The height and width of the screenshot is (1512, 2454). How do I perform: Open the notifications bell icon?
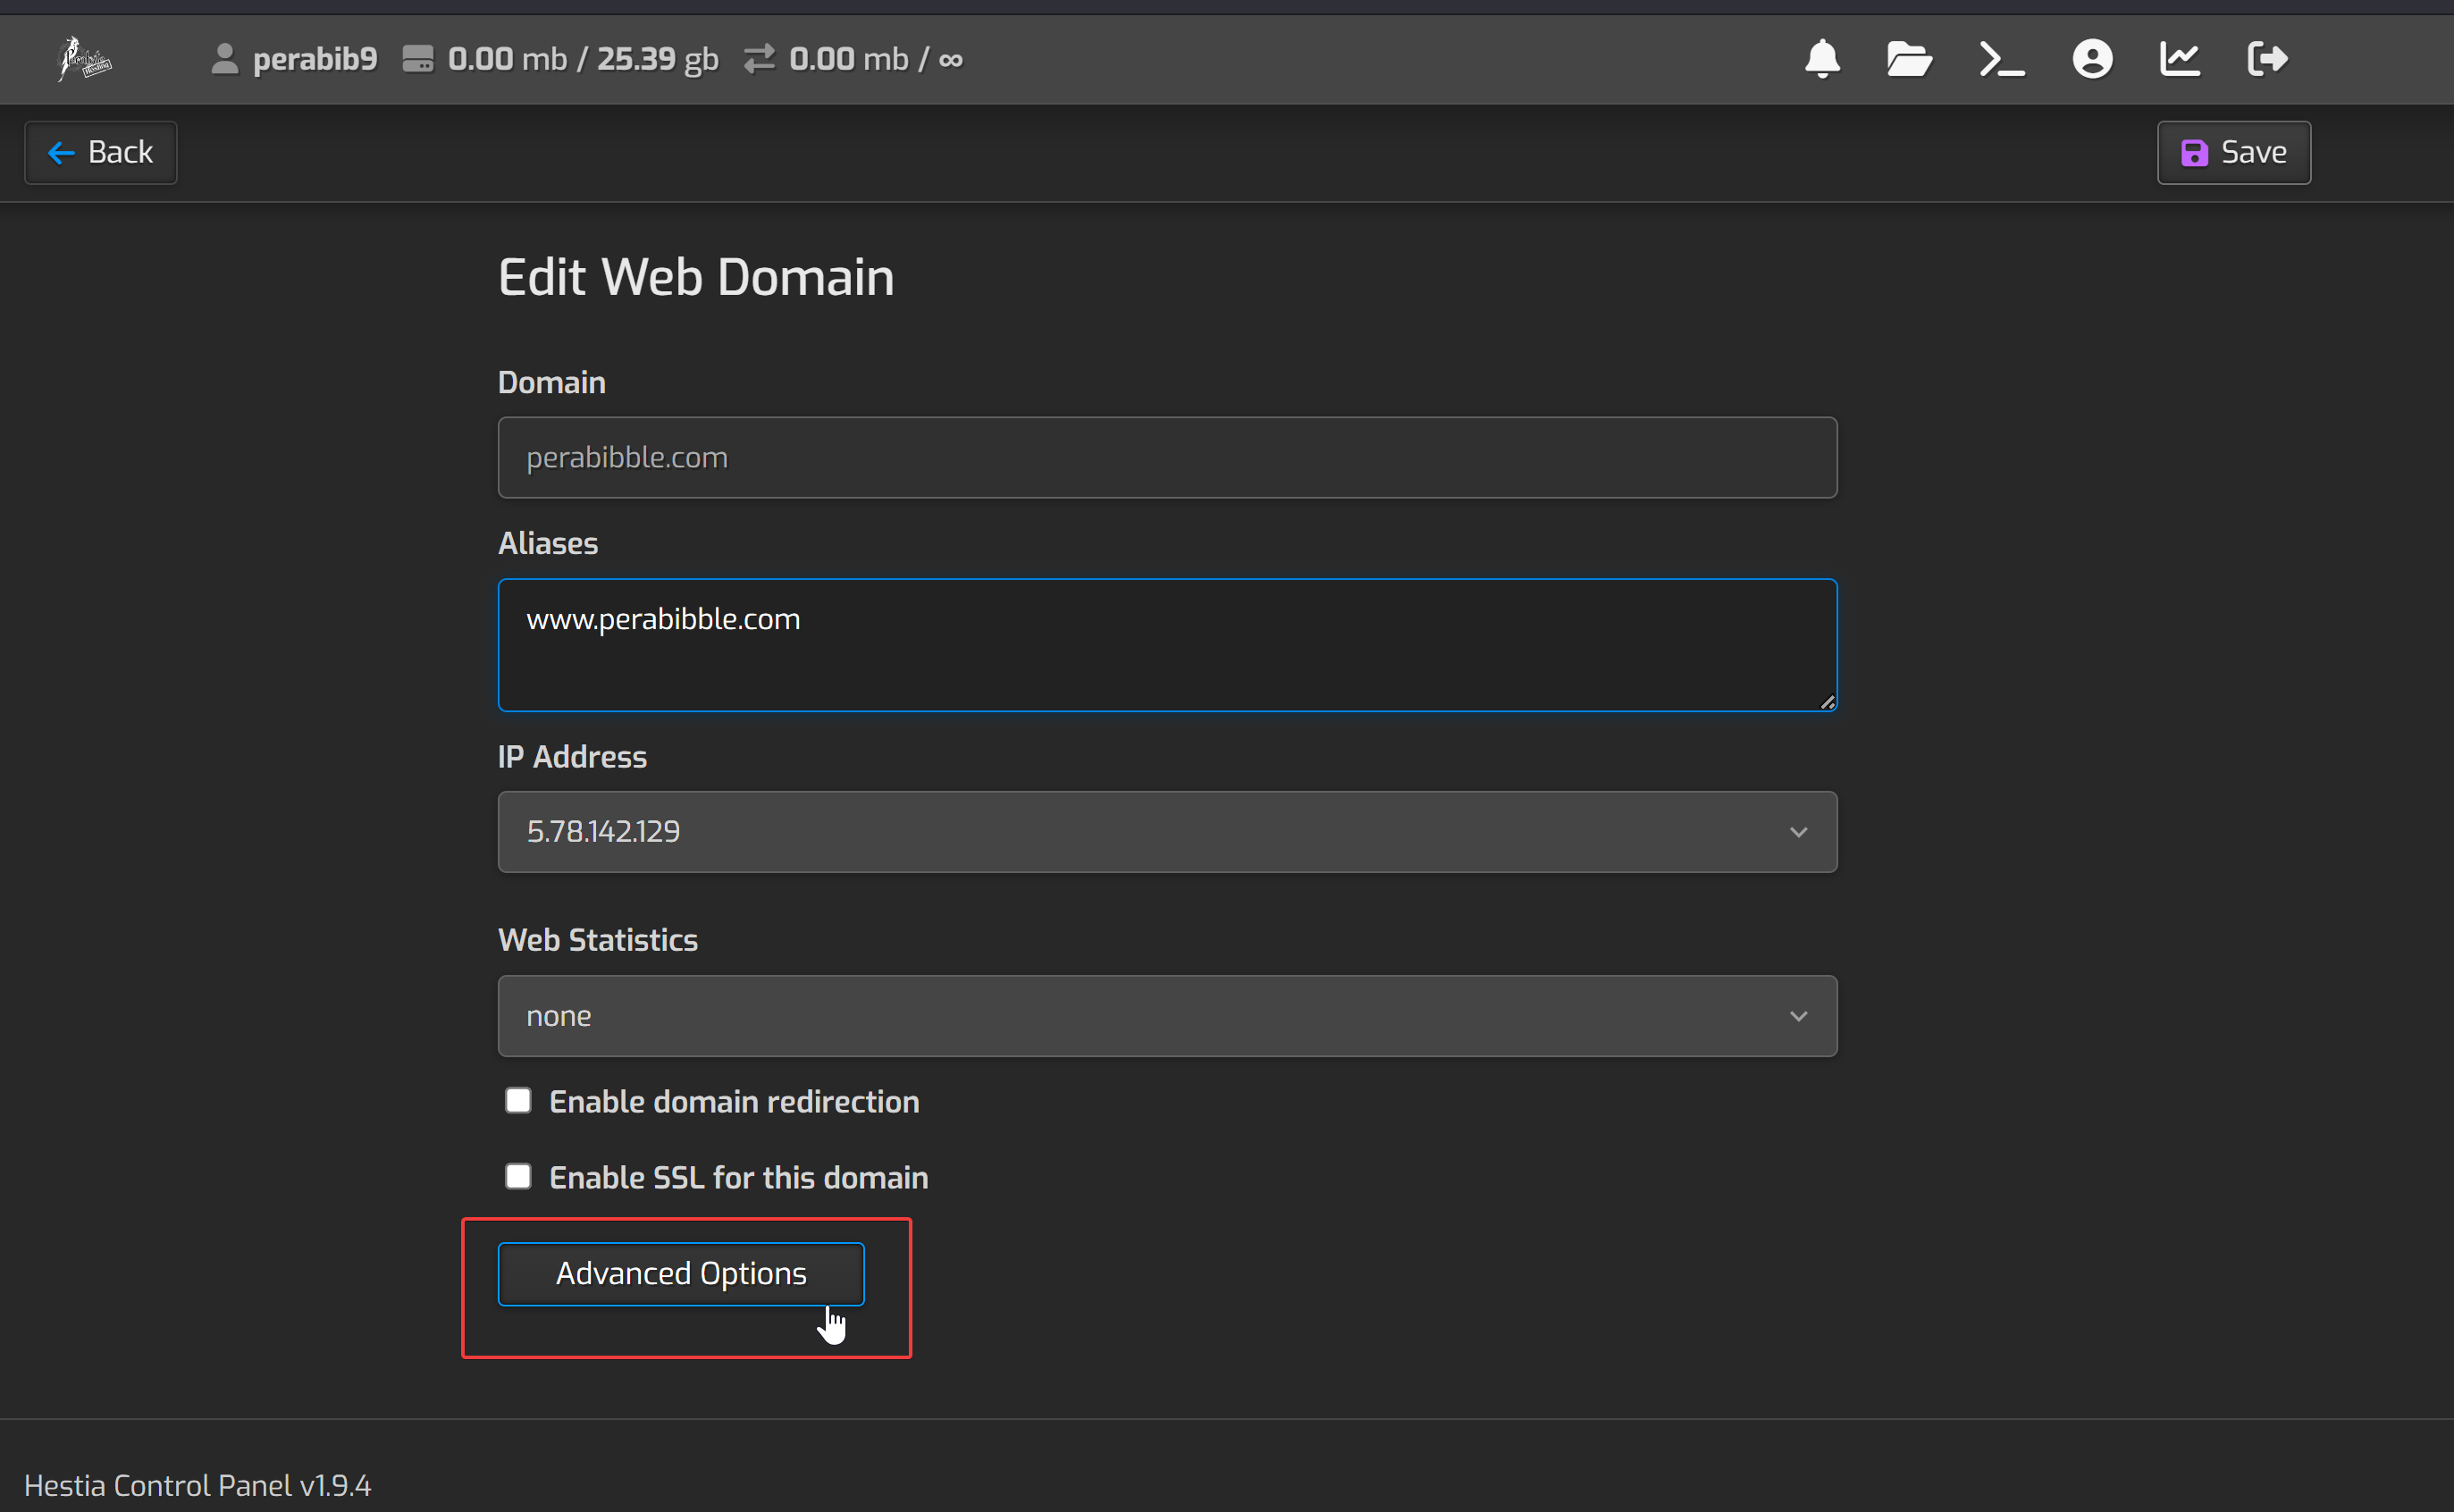click(x=1822, y=59)
